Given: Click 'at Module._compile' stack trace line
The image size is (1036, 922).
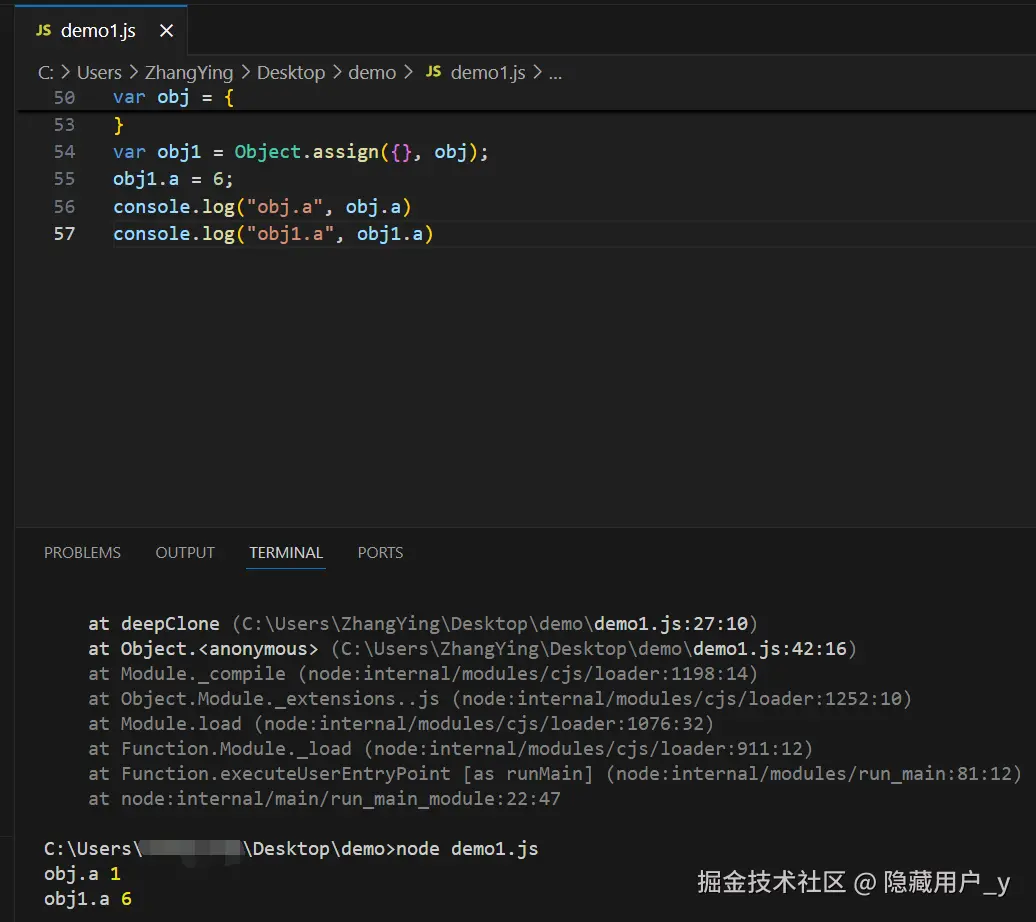Looking at the screenshot, I should click(423, 674).
